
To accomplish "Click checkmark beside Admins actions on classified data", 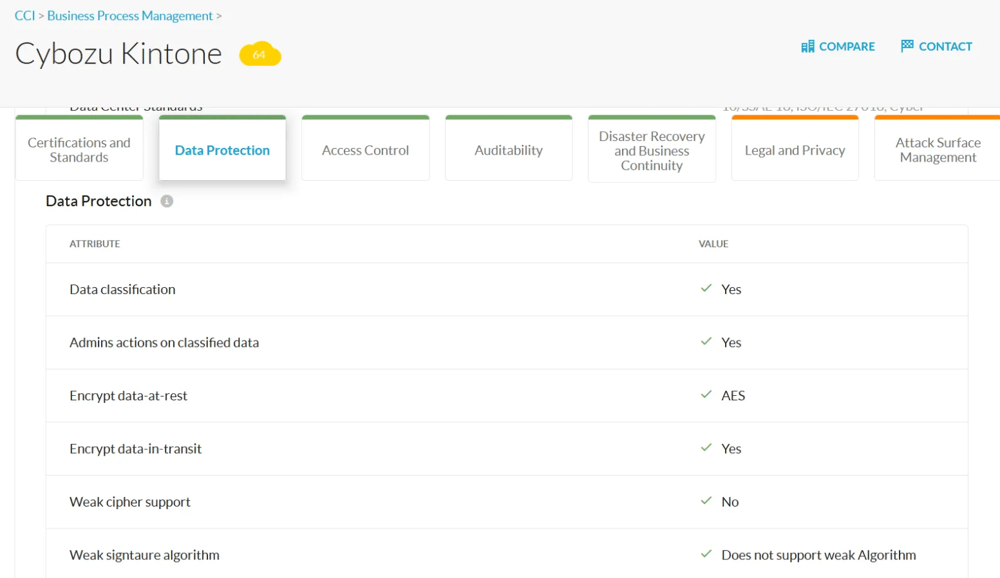I will point(706,341).
